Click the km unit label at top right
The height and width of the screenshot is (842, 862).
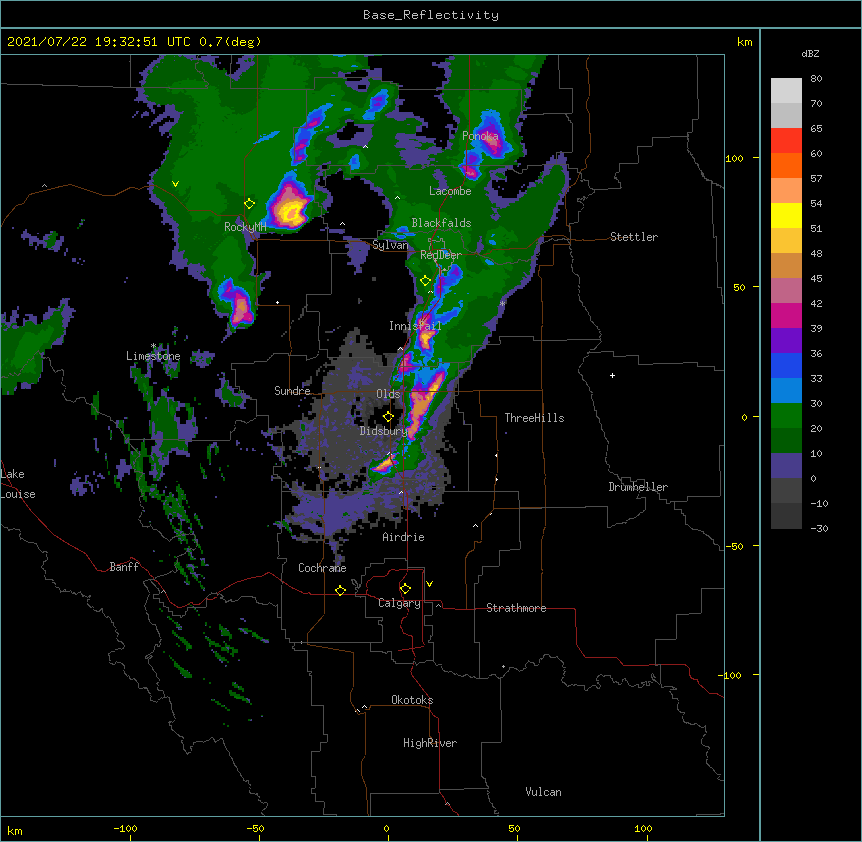click(744, 42)
